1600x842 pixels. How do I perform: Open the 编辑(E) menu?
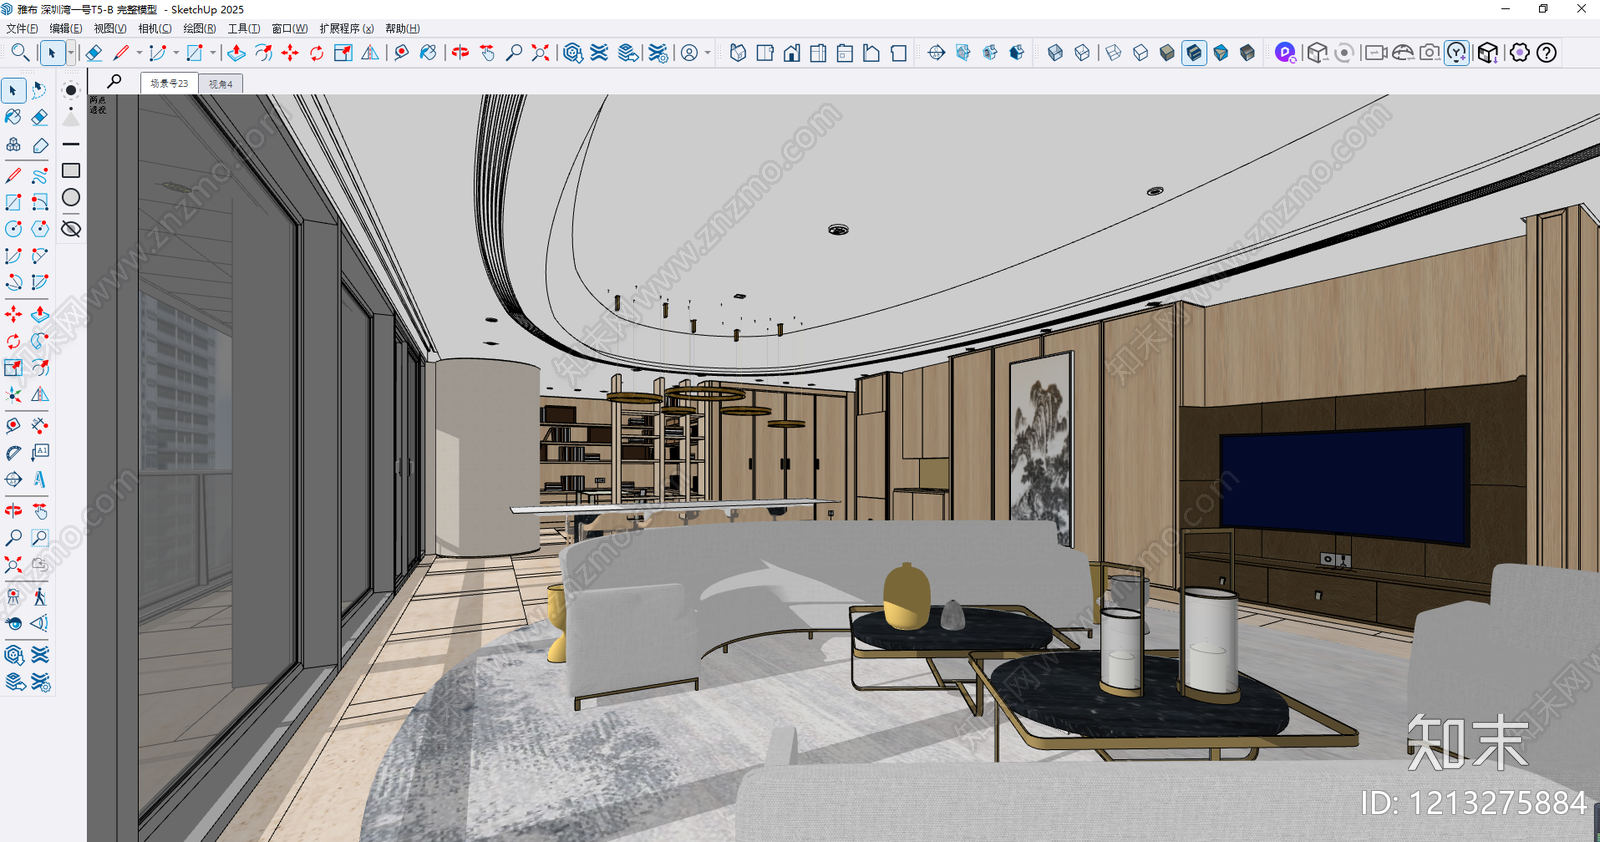[x=66, y=28]
